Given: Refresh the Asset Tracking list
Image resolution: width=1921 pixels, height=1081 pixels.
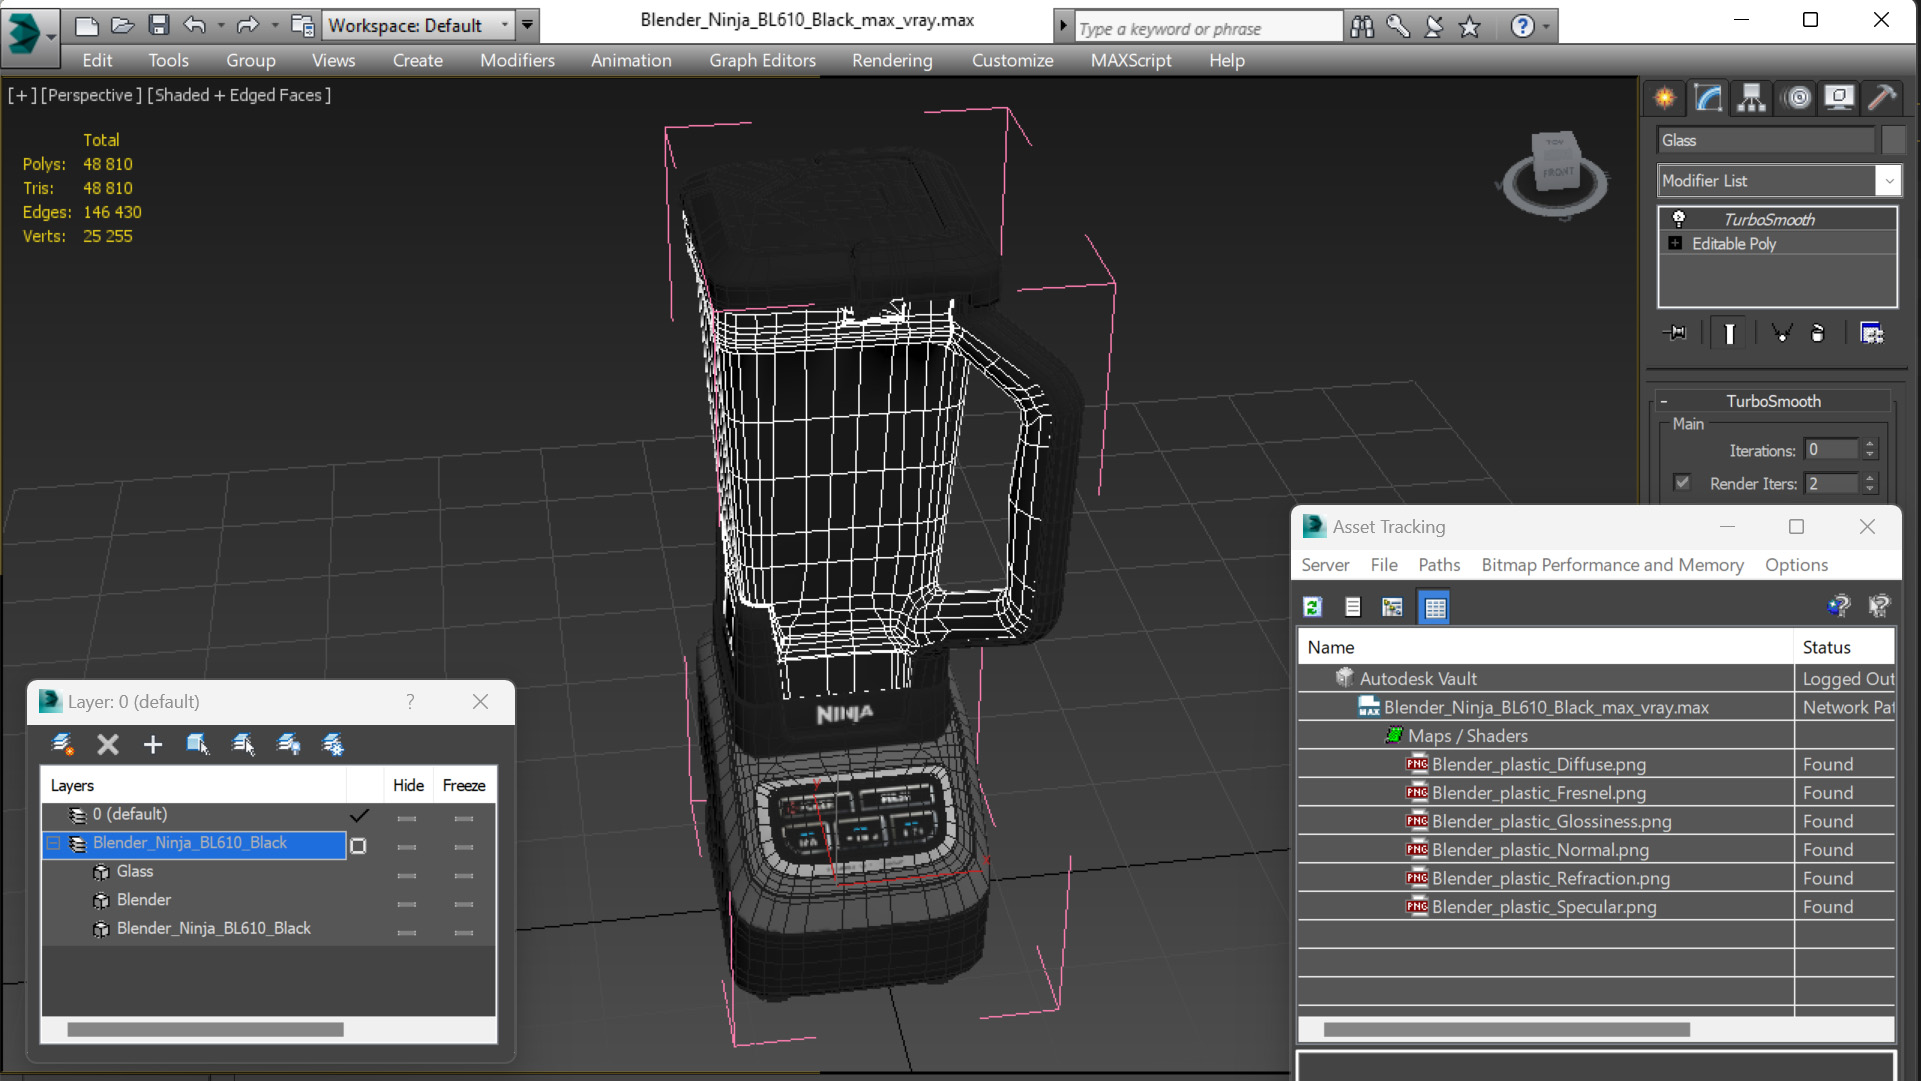Looking at the screenshot, I should pos(1313,607).
